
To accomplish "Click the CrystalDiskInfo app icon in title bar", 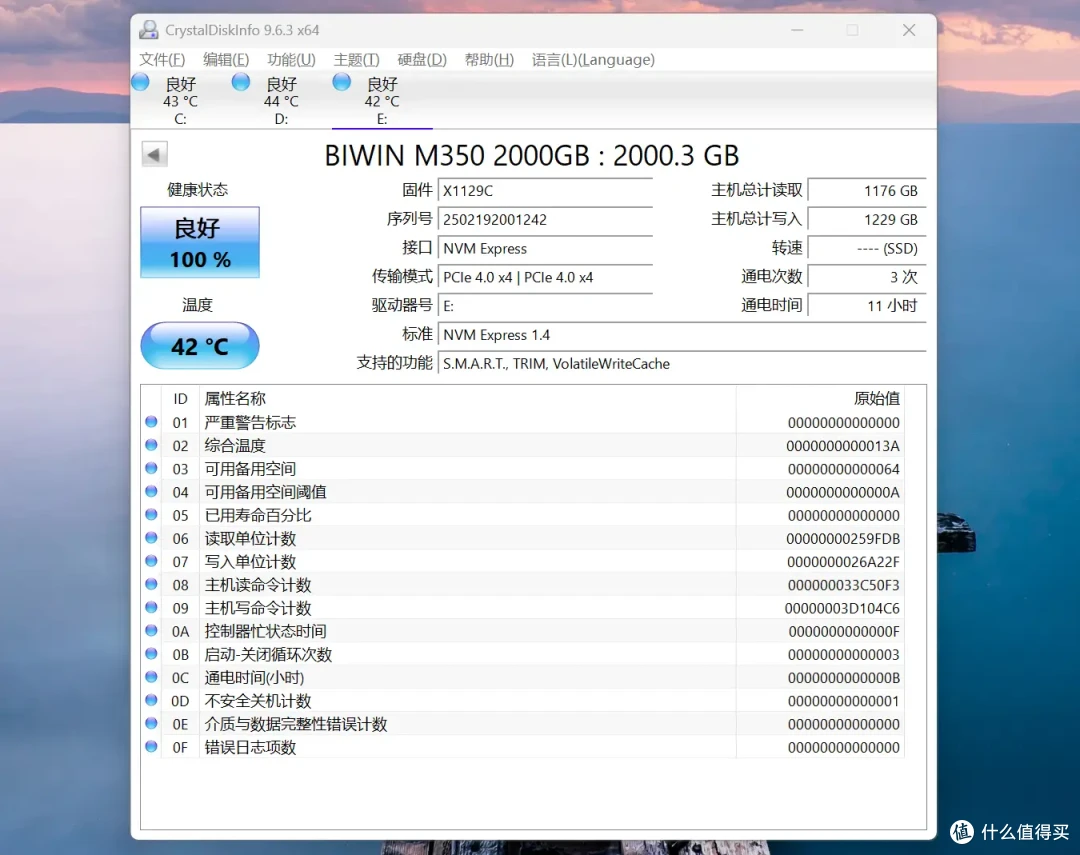I will click(x=148, y=30).
